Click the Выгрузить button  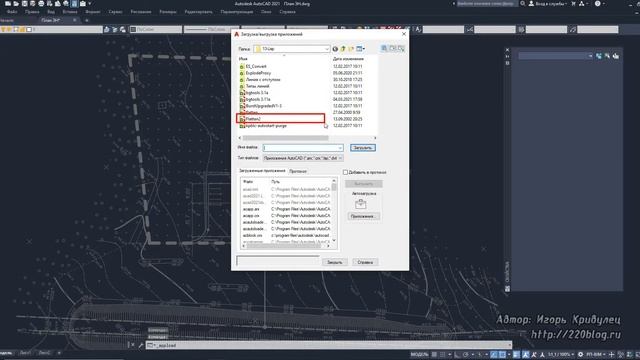(363, 184)
